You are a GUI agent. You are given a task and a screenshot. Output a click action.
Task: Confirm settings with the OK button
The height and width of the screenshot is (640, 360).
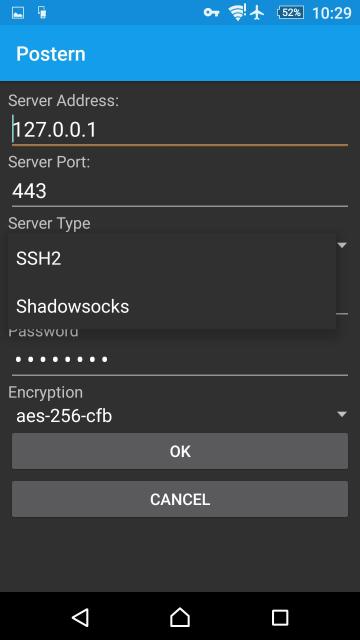tap(180, 451)
